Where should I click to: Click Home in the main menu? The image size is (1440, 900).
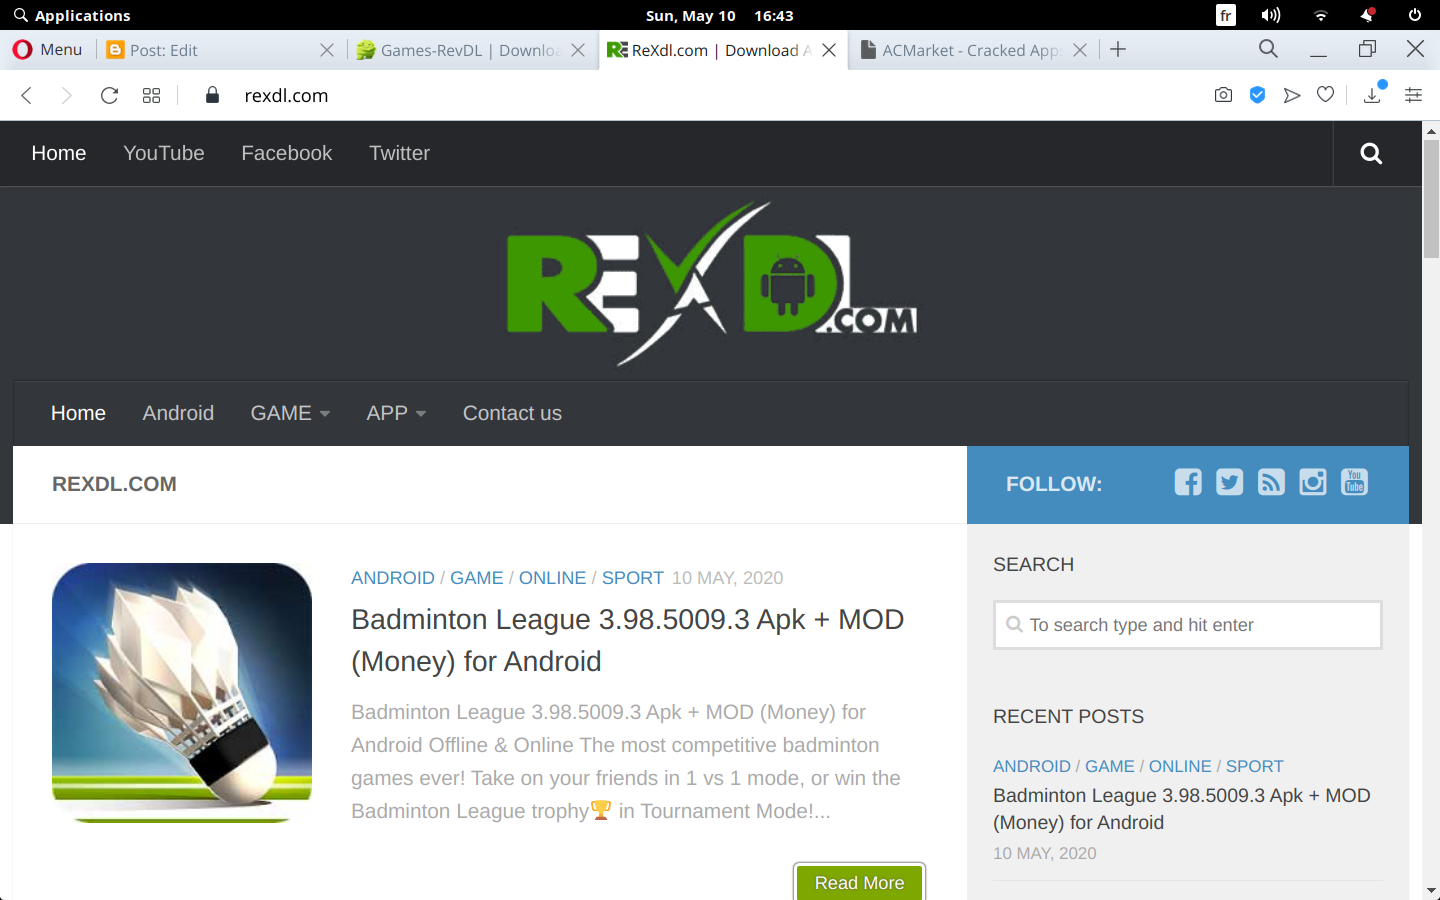78,413
